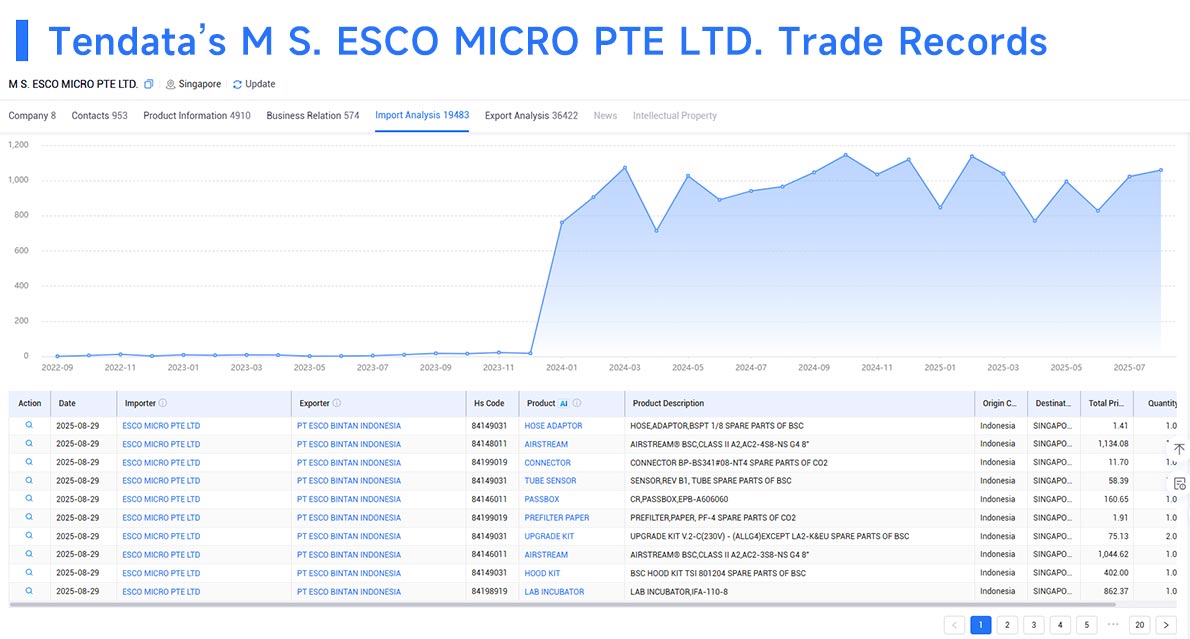Click description 'CR,PASSBOX,EPB-A606060'
The width and height of the screenshot is (1190, 639).
tap(678, 499)
